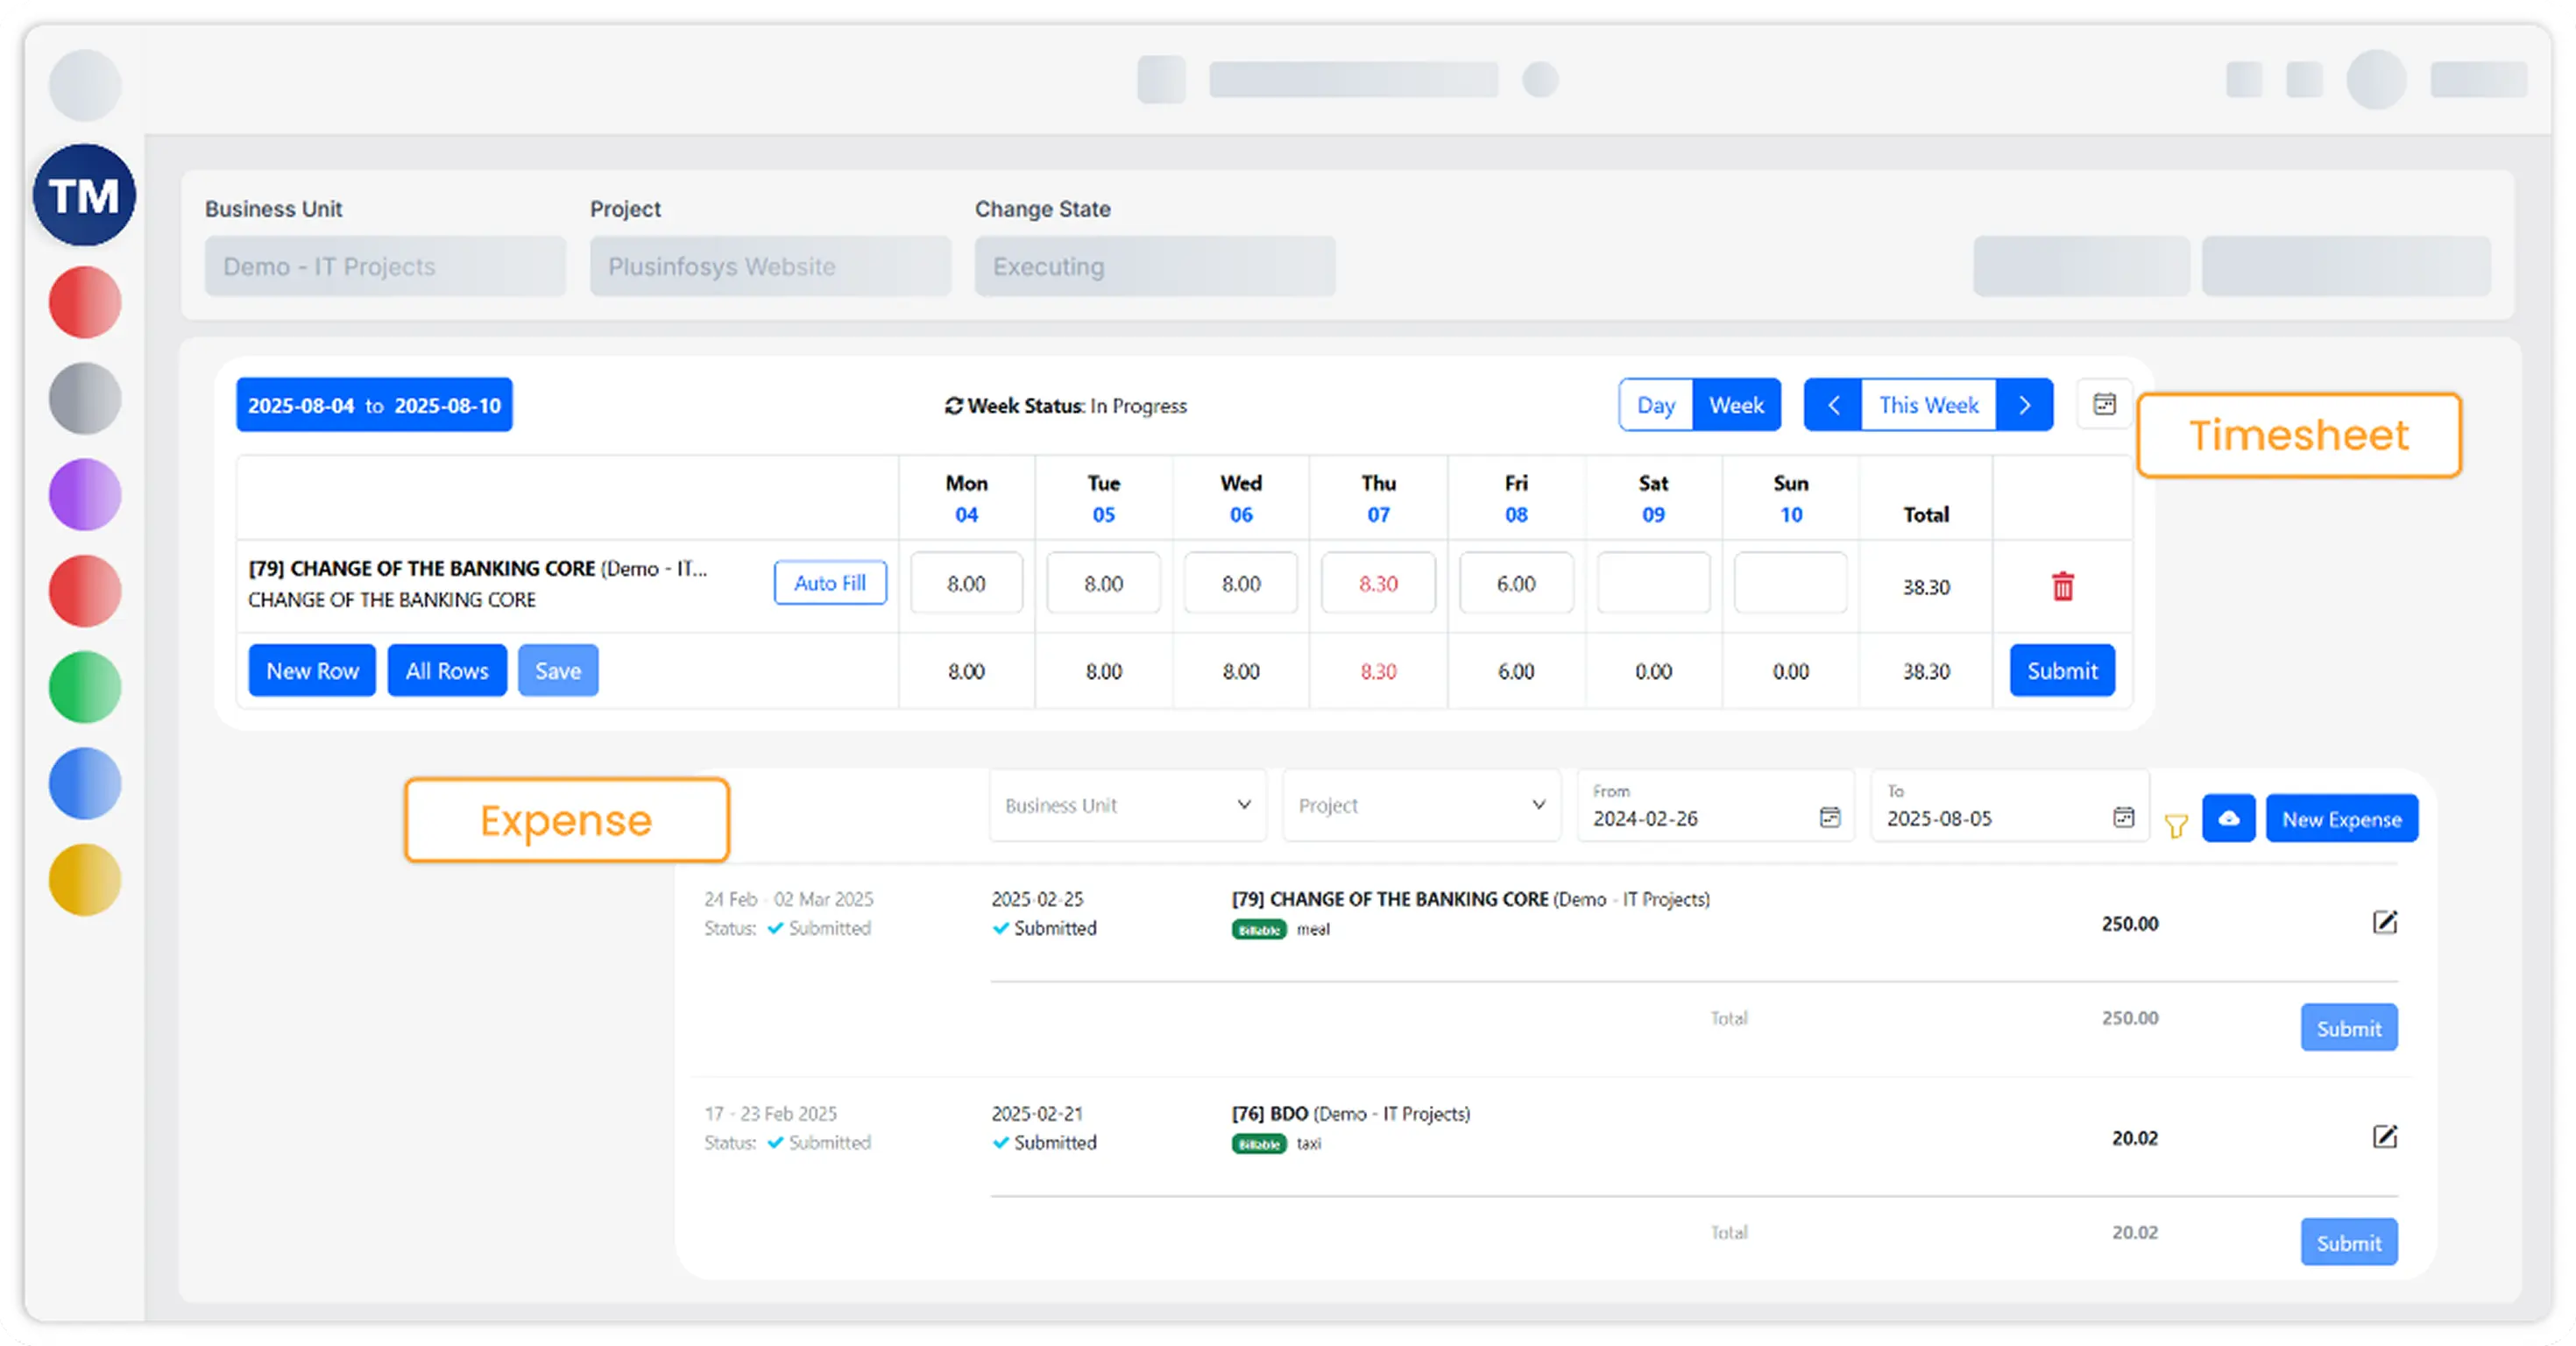Click the Auto Fill button
This screenshot has width=2576, height=1346.
pos(830,583)
